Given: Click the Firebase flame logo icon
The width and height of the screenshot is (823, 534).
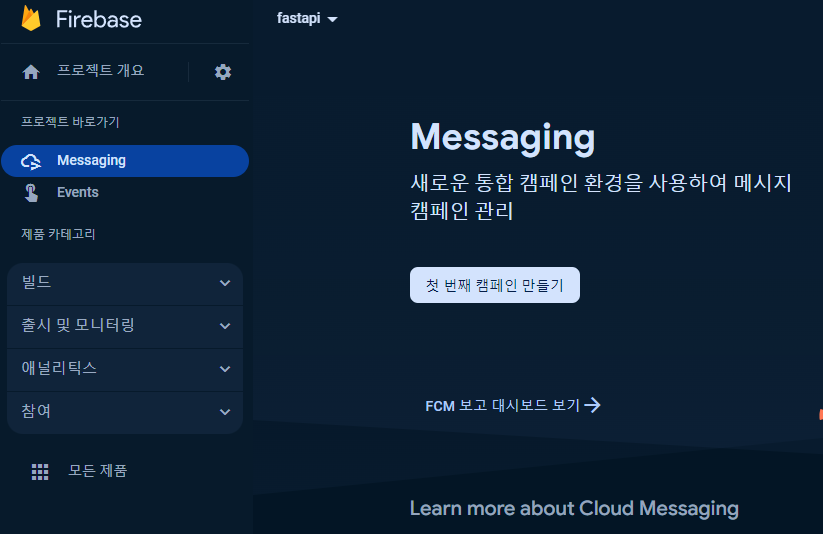Looking at the screenshot, I should [31, 18].
